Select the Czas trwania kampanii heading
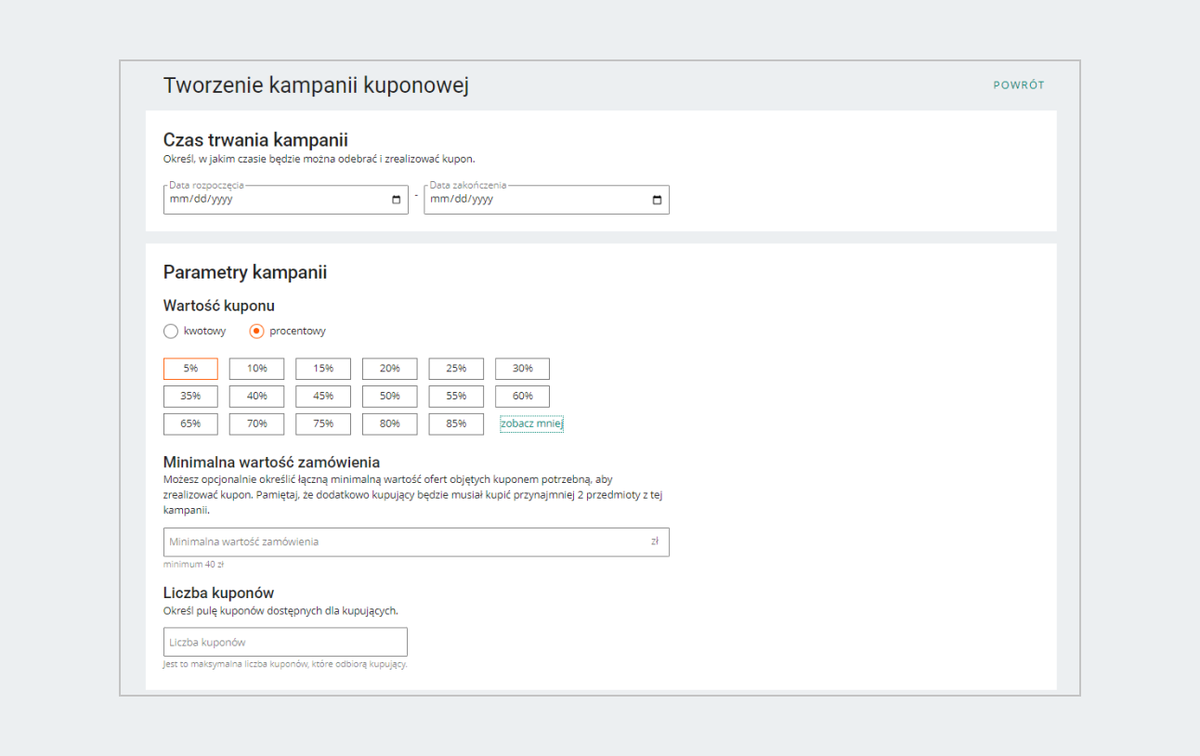This screenshot has height=756, width=1200. (x=255, y=141)
